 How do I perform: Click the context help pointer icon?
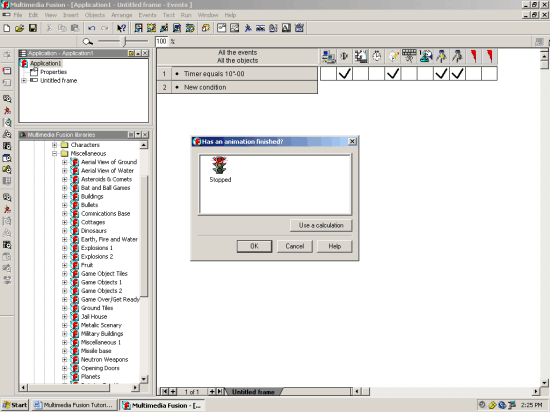pos(121,28)
